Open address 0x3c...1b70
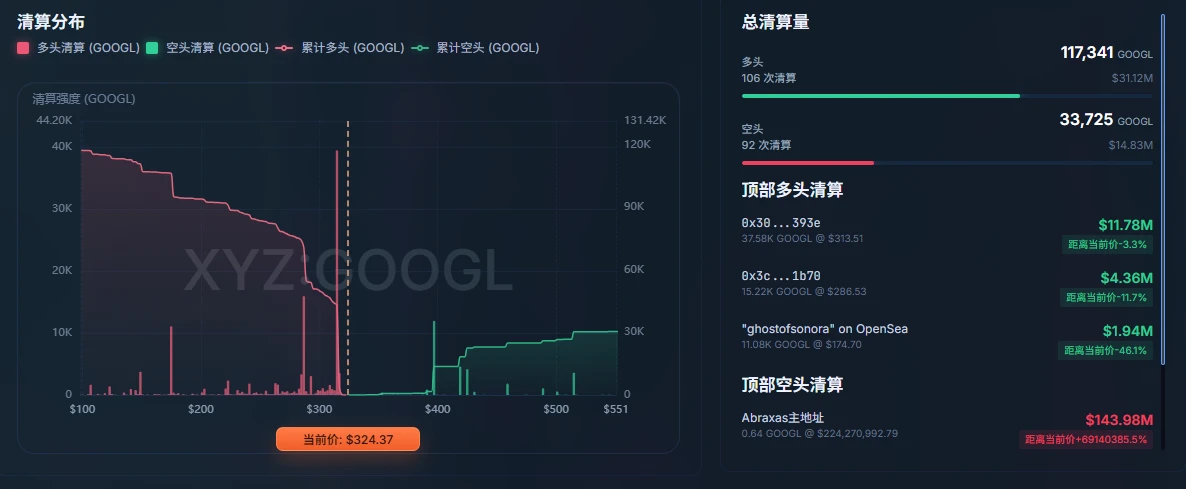The height and width of the screenshot is (489, 1186). (781, 276)
